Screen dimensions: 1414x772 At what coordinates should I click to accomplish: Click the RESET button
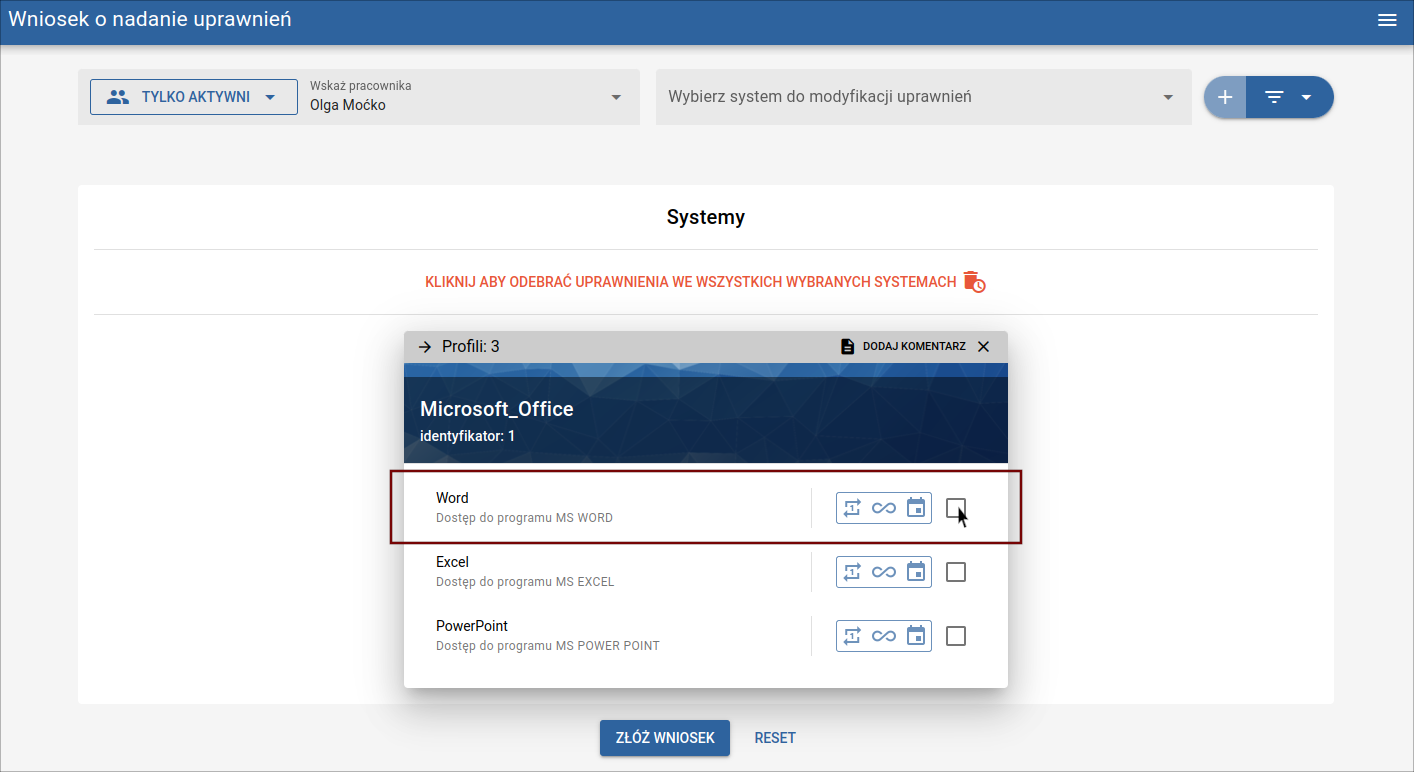775,738
